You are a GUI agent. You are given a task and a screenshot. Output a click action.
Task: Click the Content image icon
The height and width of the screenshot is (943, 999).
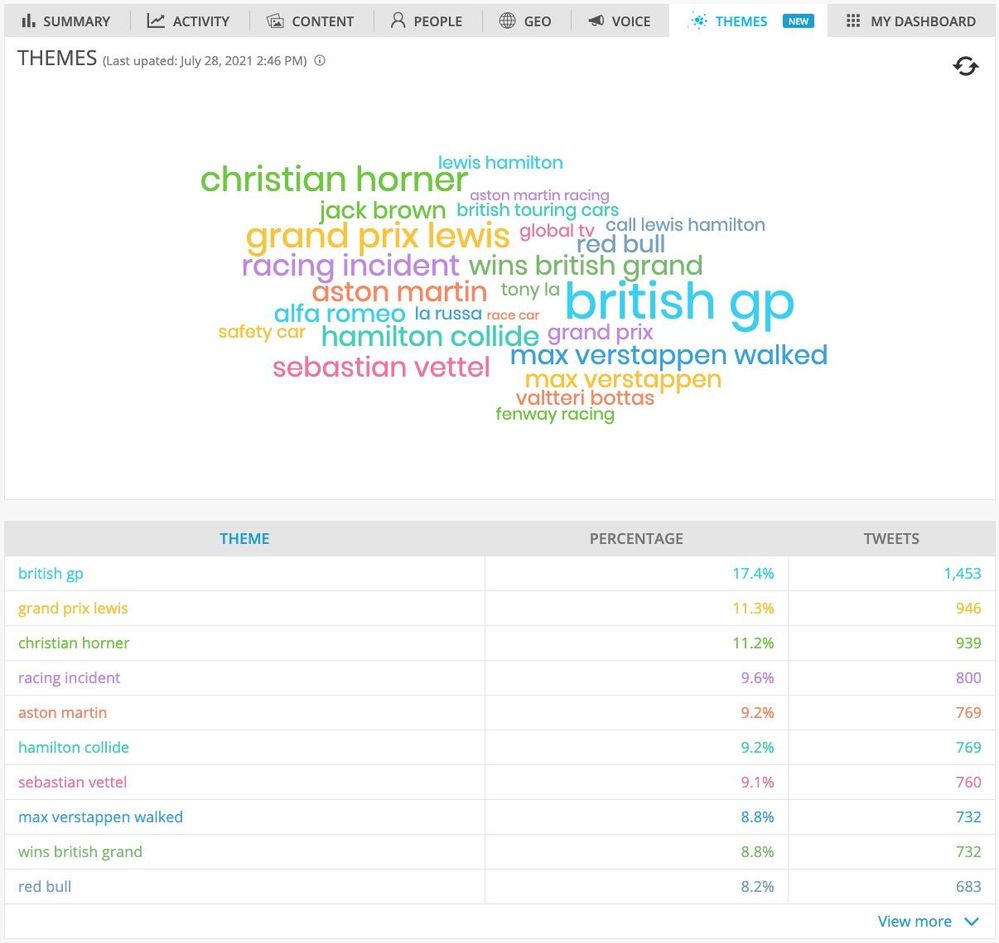pyautogui.click(x=275, y=21)
